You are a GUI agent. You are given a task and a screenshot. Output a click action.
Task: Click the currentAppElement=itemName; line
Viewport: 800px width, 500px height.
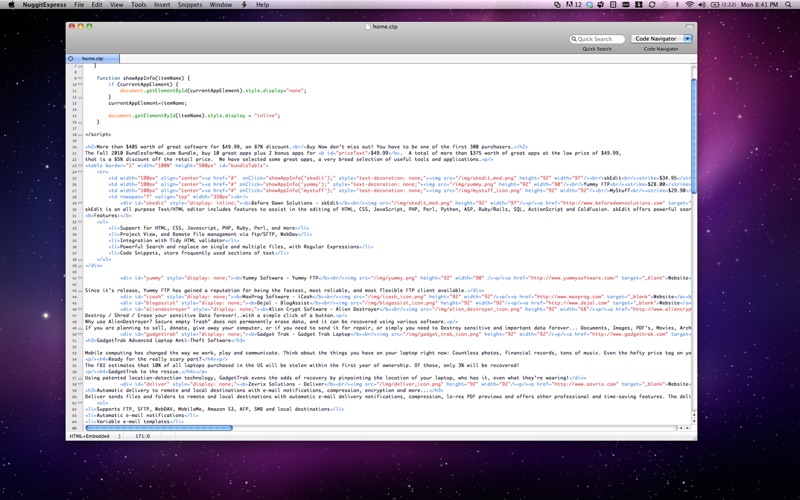click(x=147, y=103)
